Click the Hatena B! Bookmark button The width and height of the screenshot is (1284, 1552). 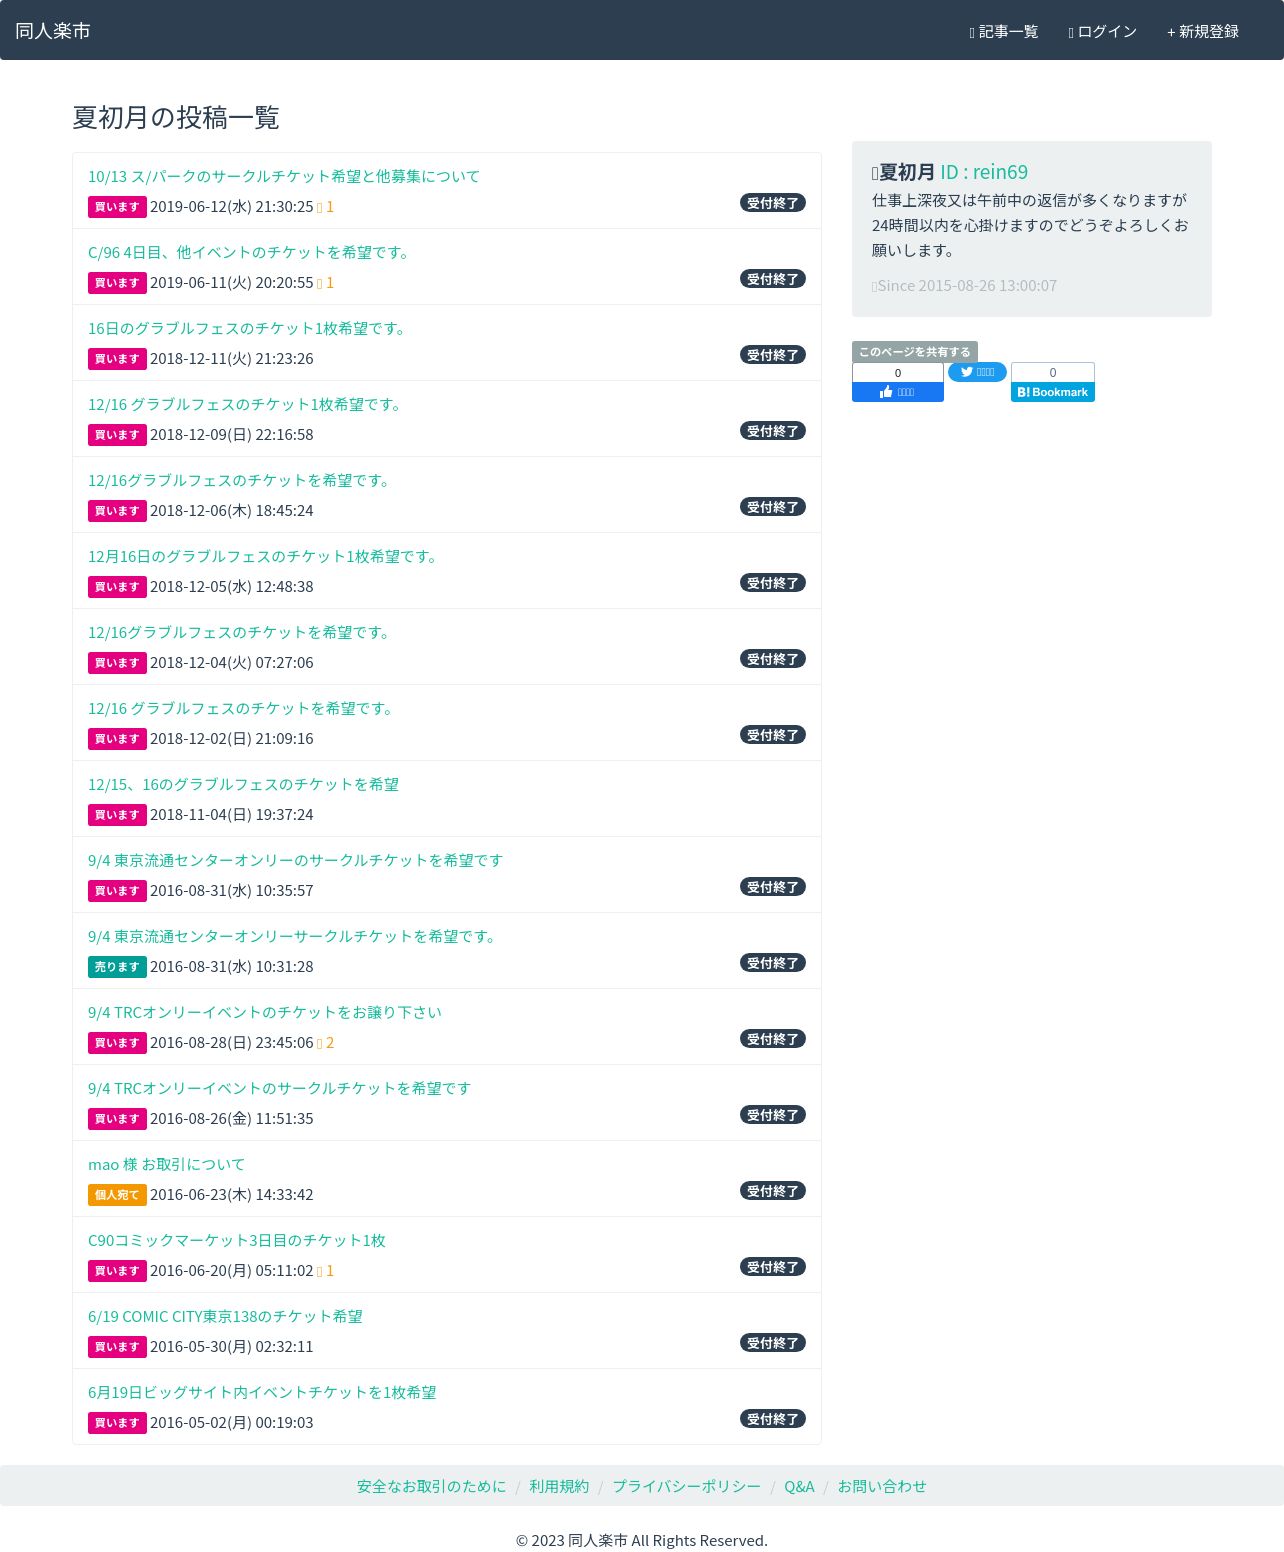pos(1052,392)
